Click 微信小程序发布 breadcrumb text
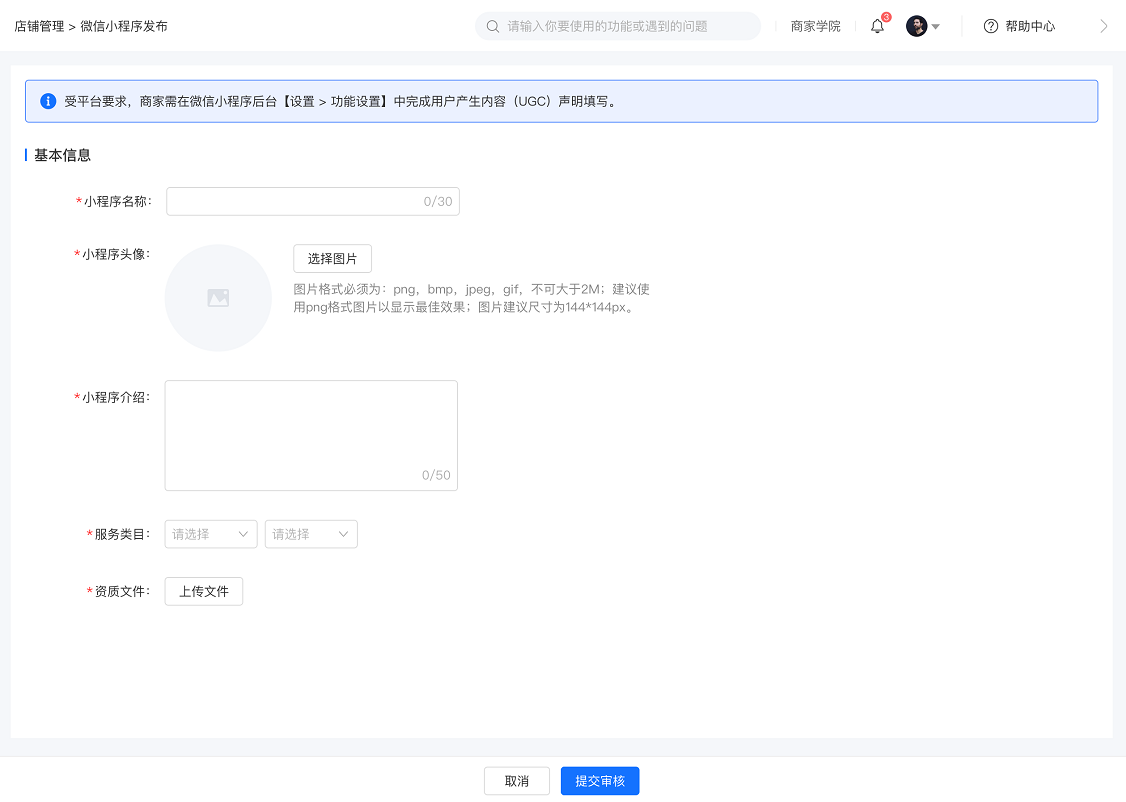The height and width of the screenshot is (802, 1126). [x=124, y=27]
